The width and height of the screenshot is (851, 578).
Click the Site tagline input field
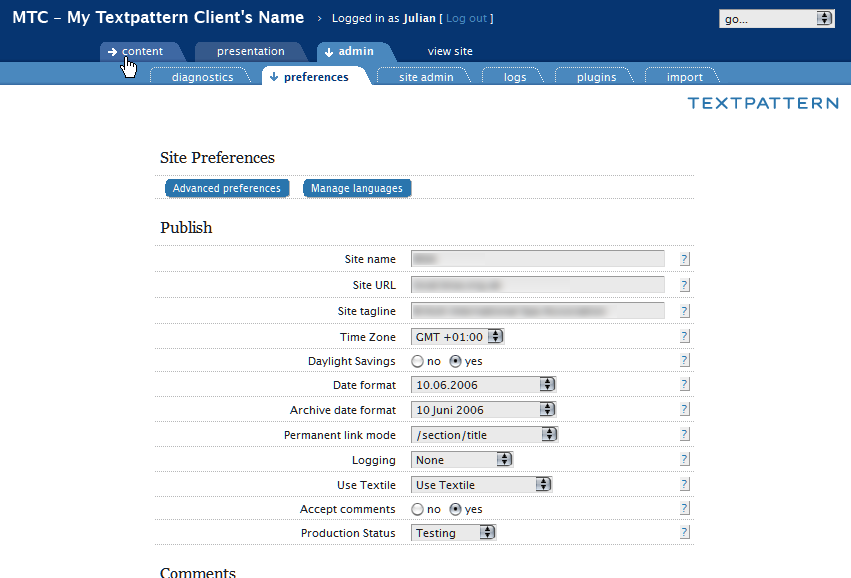click(x=538, y=311)
